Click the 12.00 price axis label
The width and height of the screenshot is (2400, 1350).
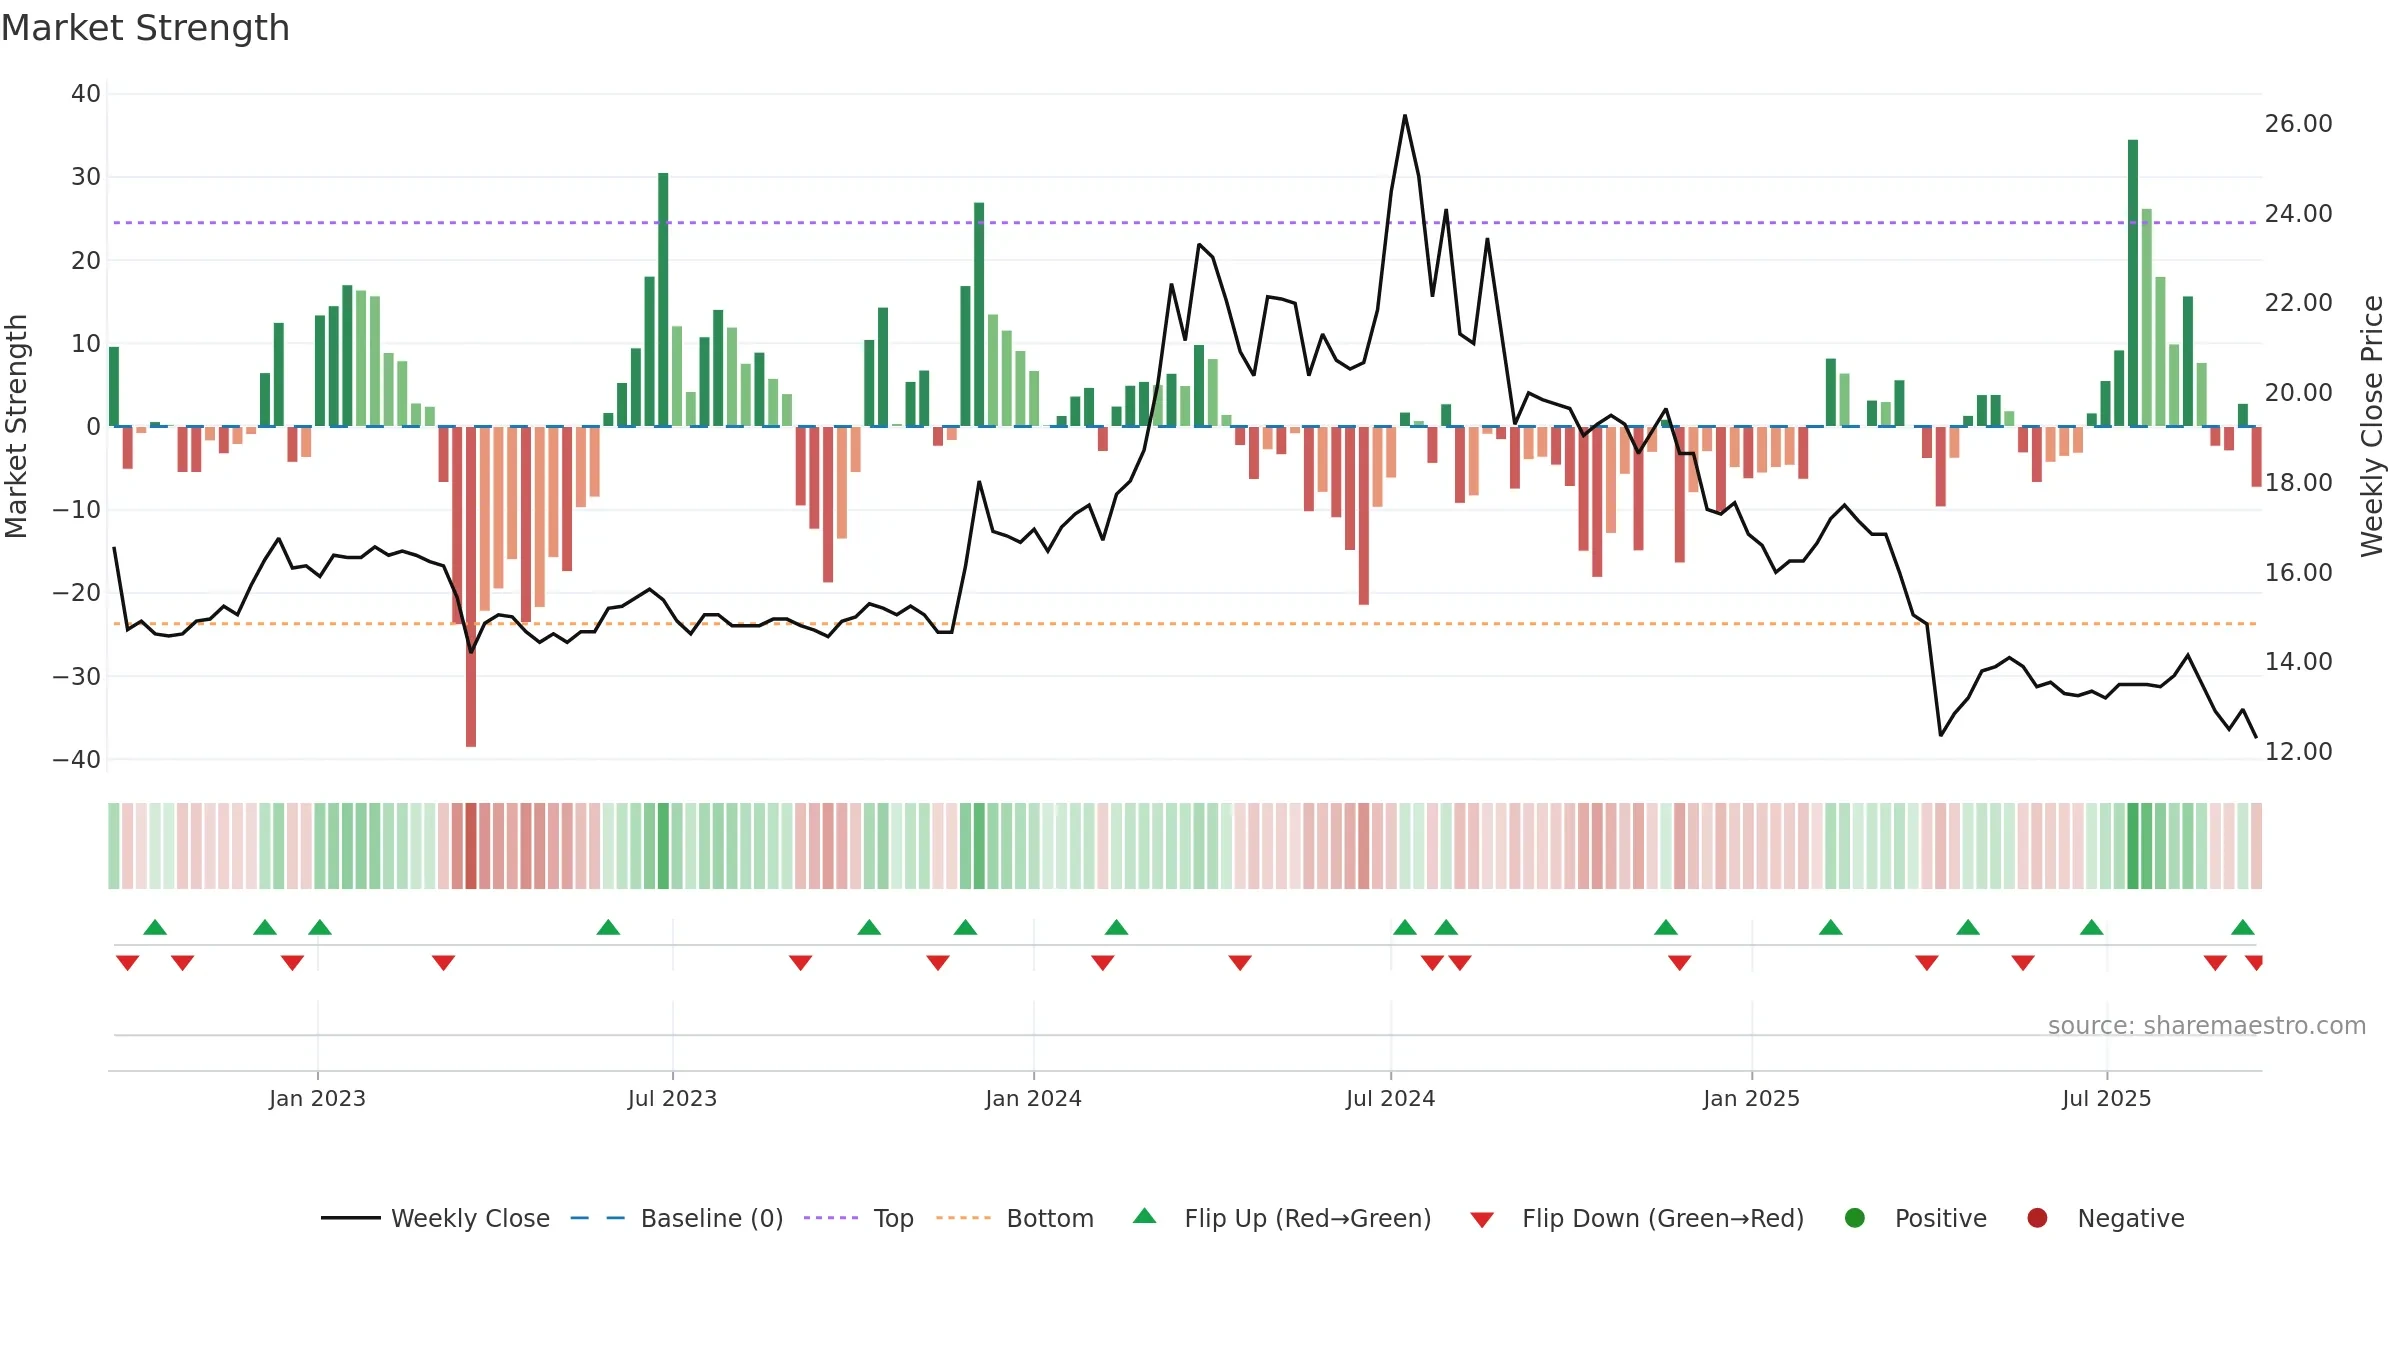tap(2298, 752)
